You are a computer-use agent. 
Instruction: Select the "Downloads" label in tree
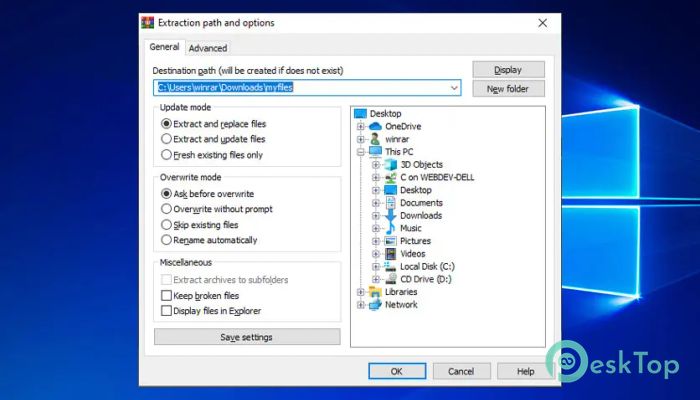tap(421, 216)
